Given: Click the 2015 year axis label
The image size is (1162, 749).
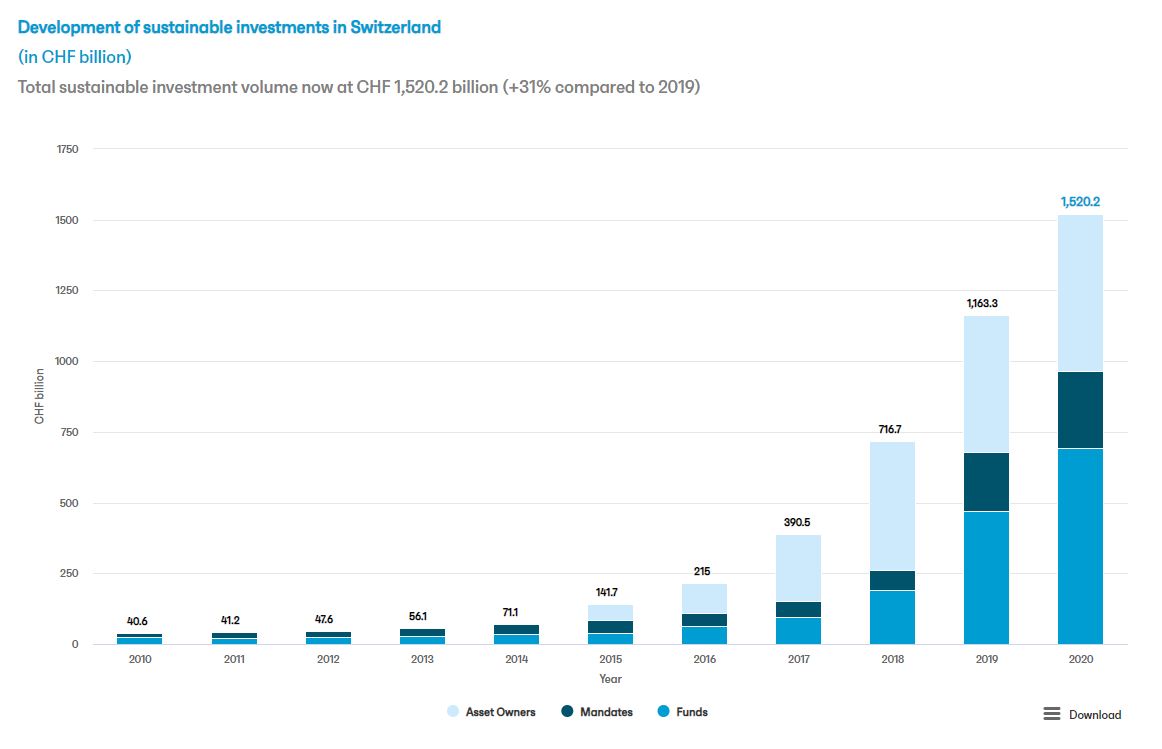Looking at the screenshot, I should [x=610, y=658].
